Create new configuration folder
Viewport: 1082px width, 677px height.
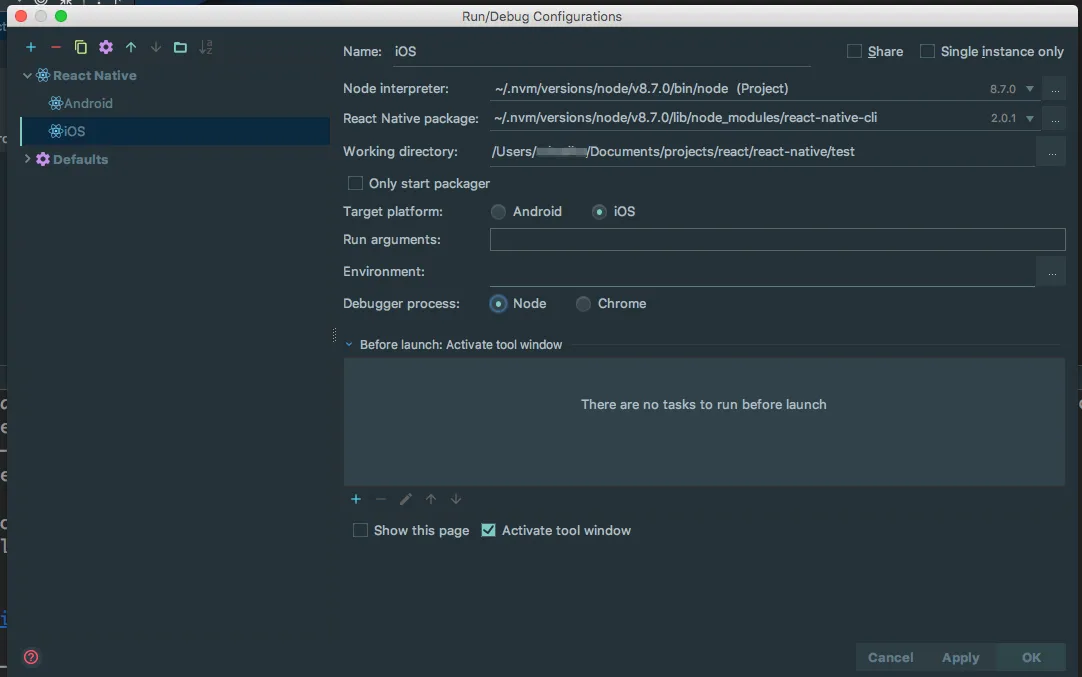[180, 47]
